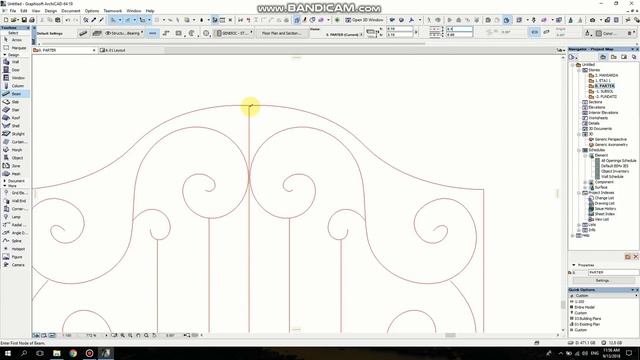Select the Shell tool
This screenshot has width=640, height=360.
click(x=15, y=126)
